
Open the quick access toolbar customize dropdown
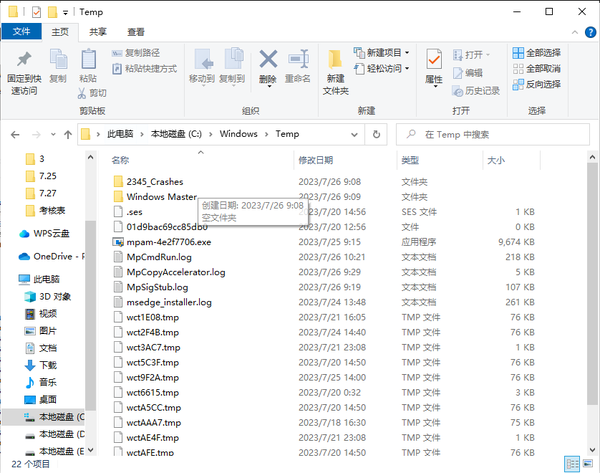pyautogui.click(x=65, y=13)
